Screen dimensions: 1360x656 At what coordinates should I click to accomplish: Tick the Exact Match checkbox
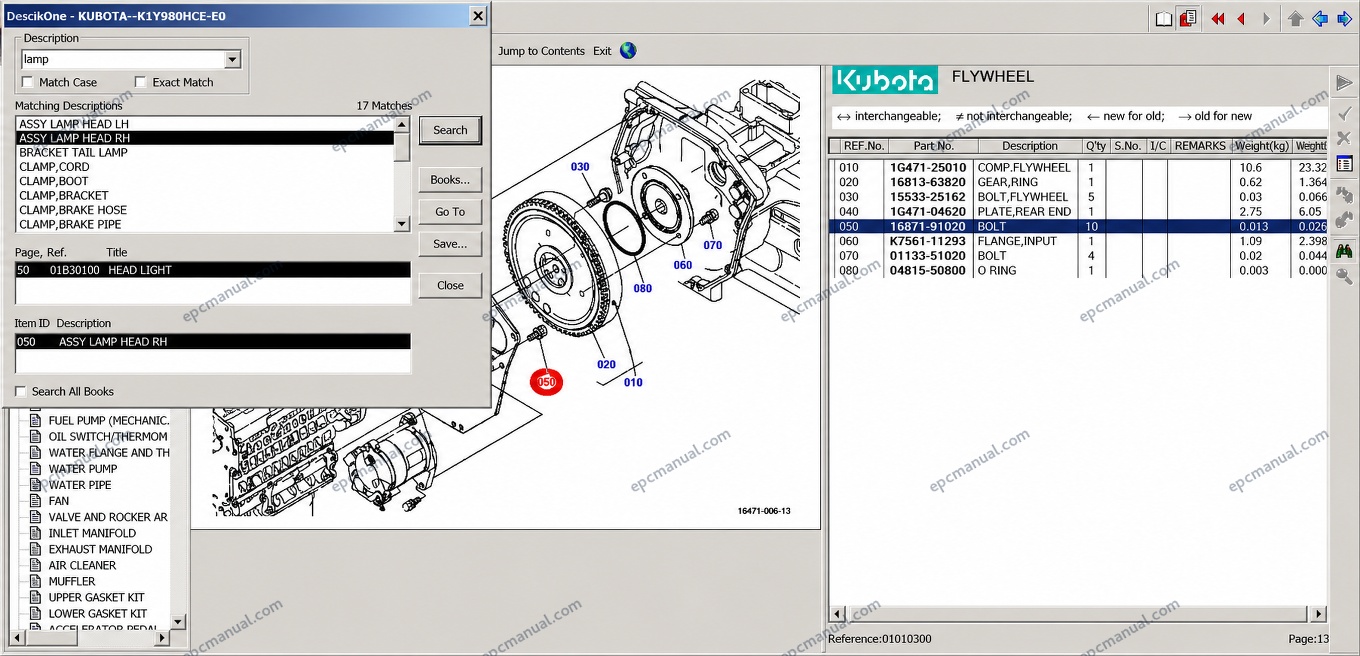coord(141,82)
